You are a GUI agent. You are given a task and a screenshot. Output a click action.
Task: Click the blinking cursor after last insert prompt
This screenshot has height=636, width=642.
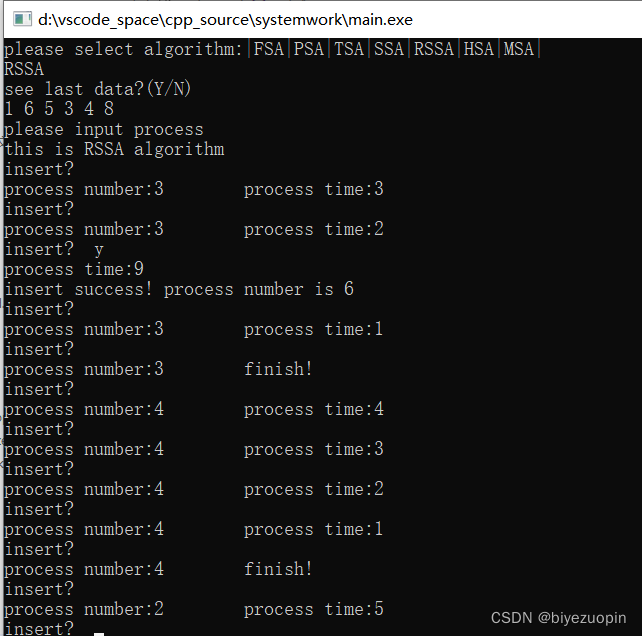tap(99, 634)
